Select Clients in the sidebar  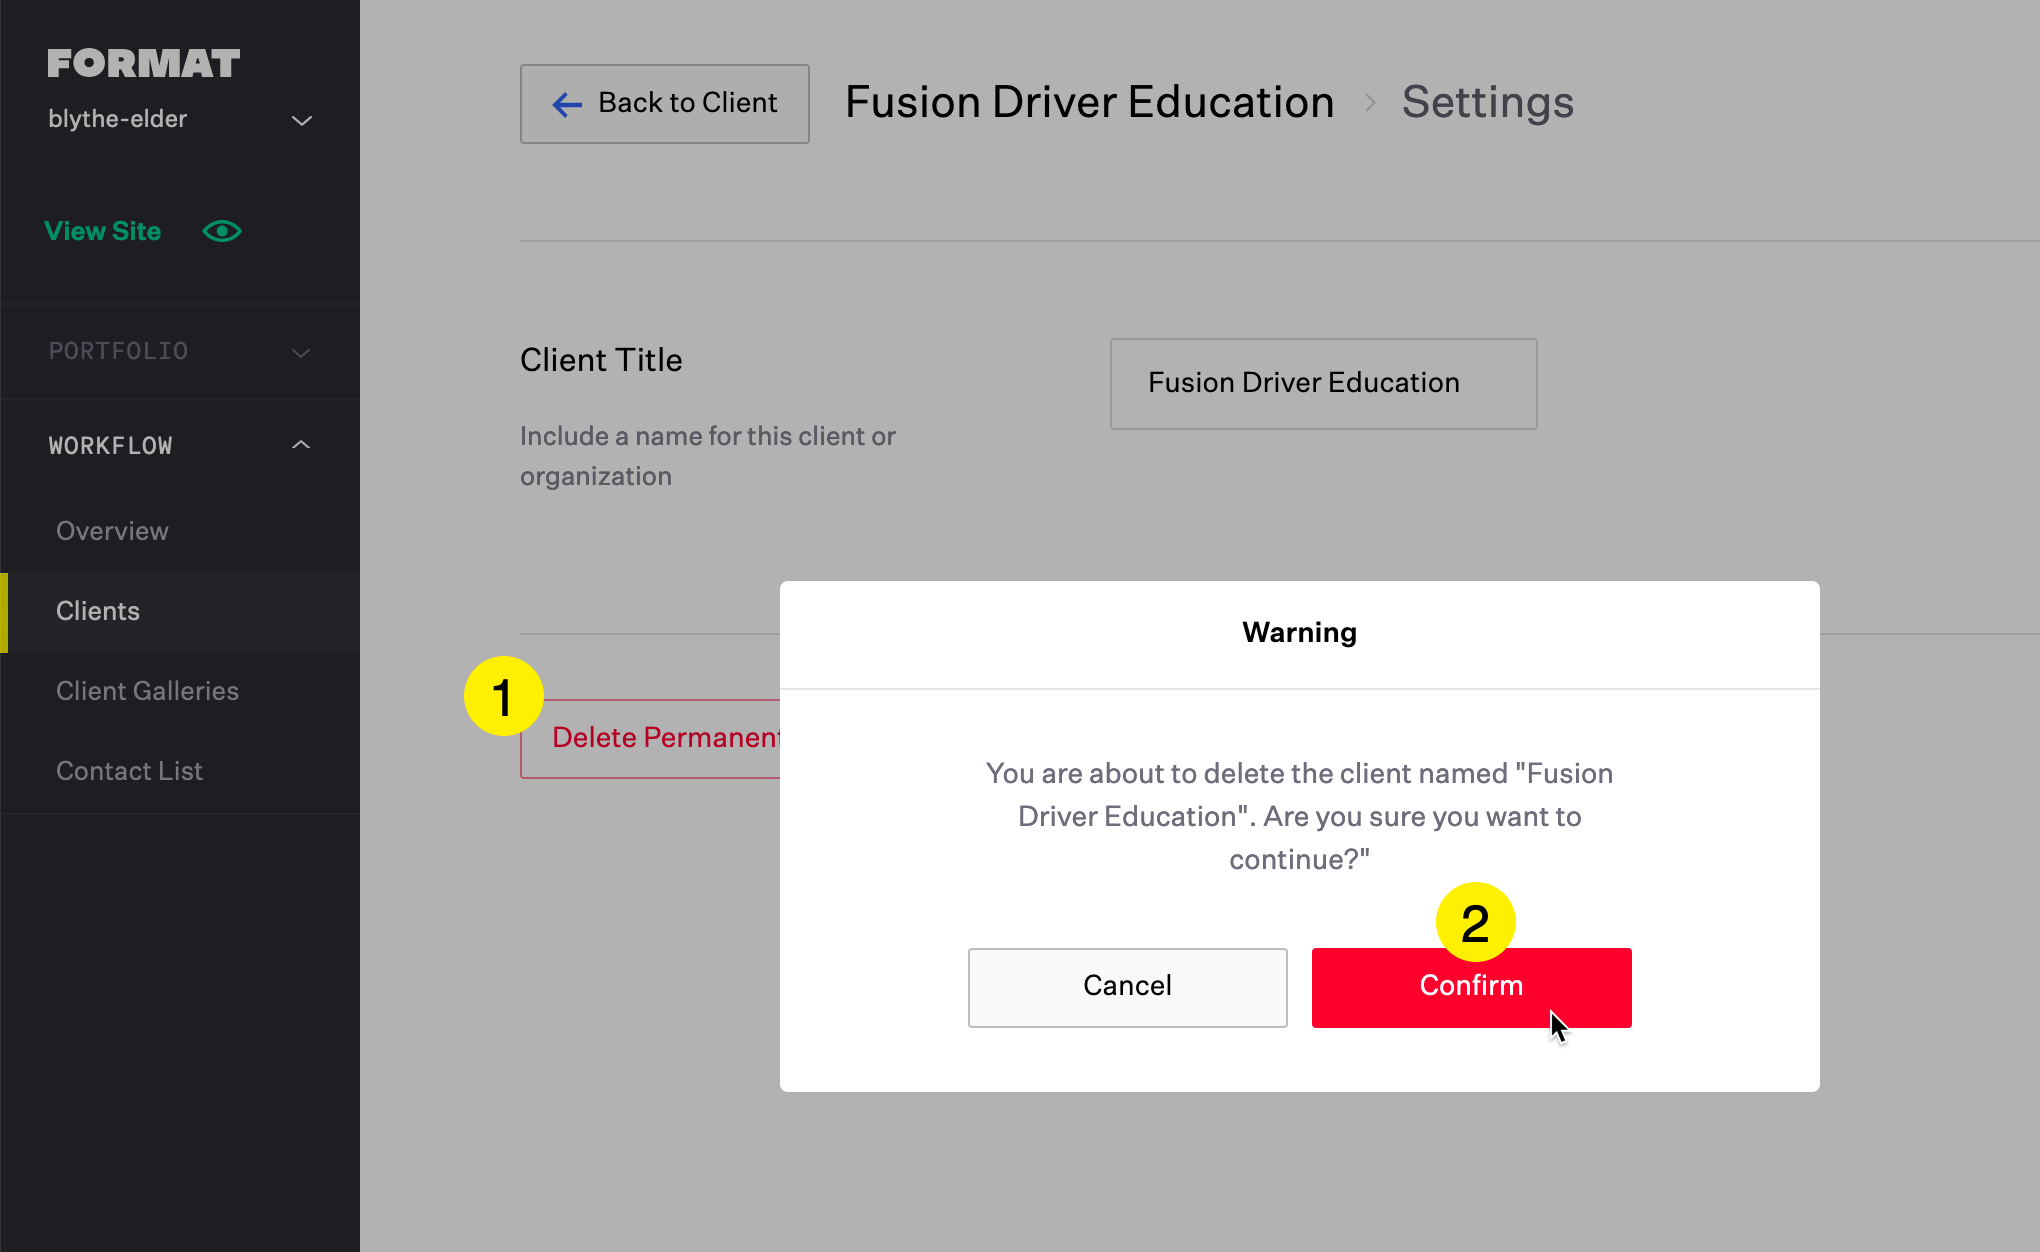pos(98,611)
